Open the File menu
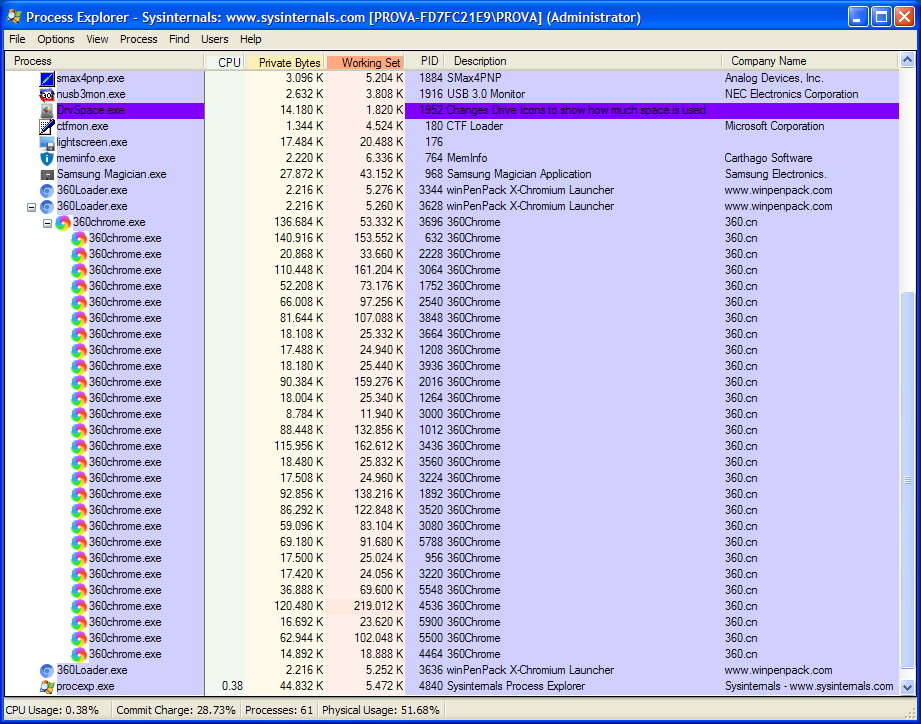The width and height of the screenshot is (921, 724). [17, 39]
